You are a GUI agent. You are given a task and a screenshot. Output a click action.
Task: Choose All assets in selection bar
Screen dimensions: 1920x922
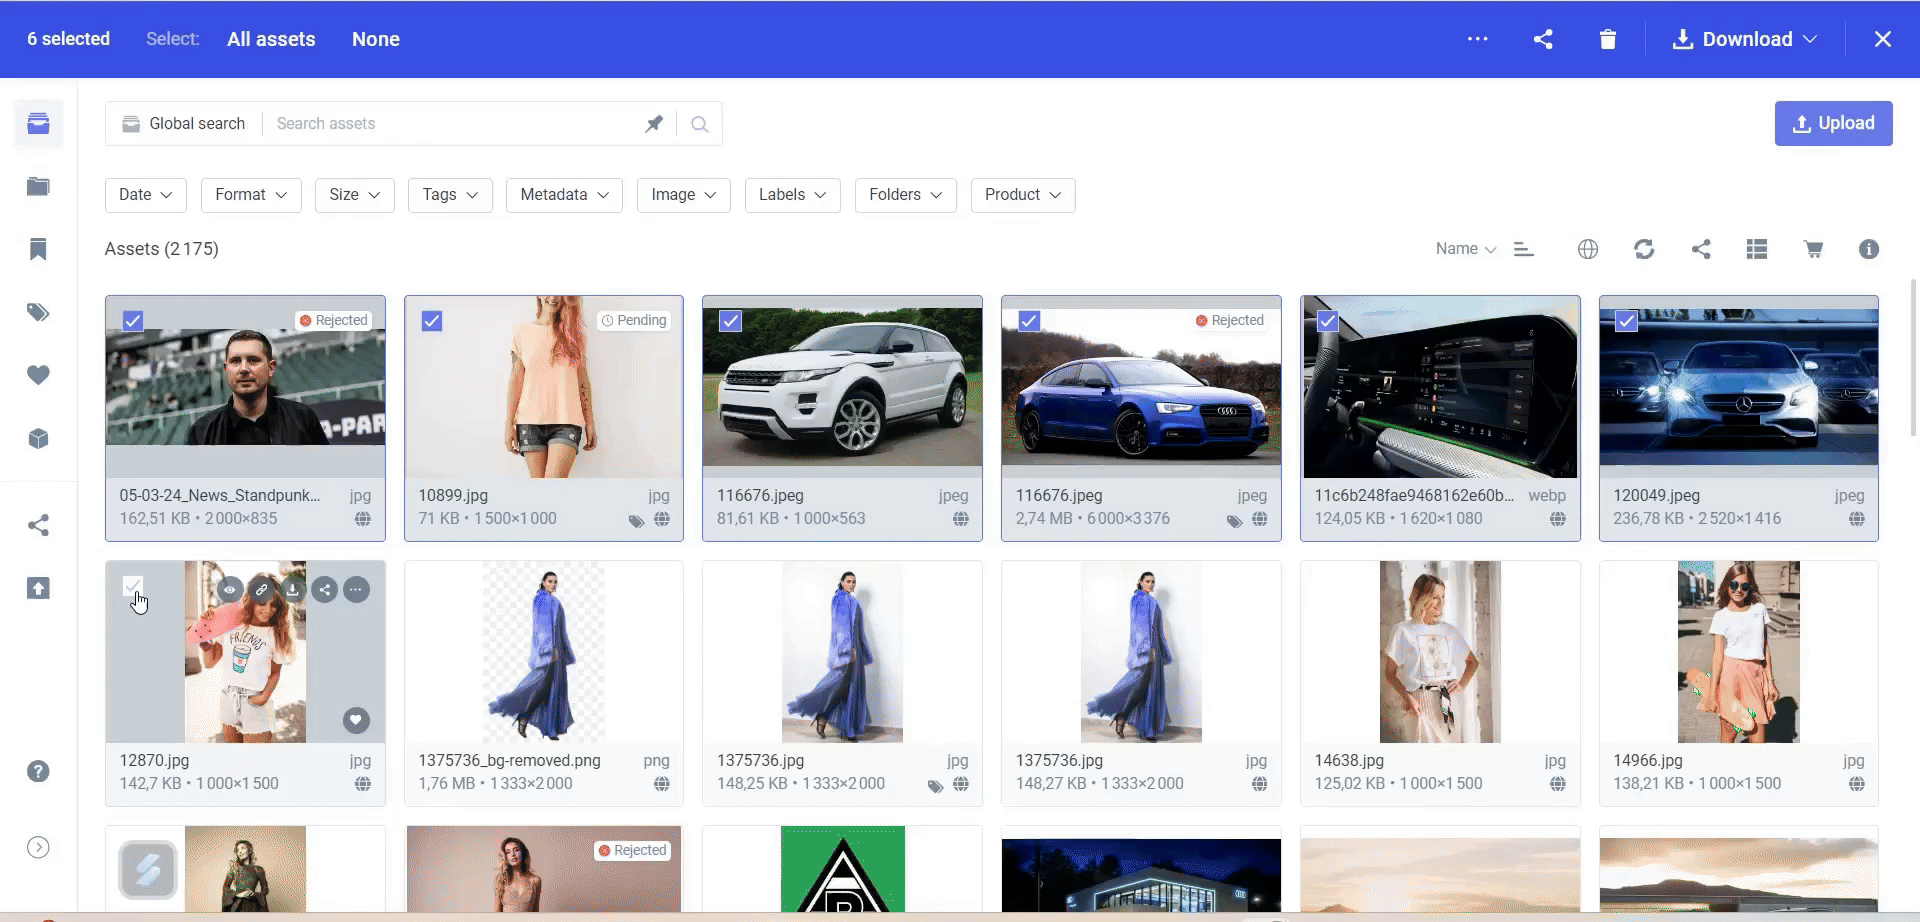[271, 39]
